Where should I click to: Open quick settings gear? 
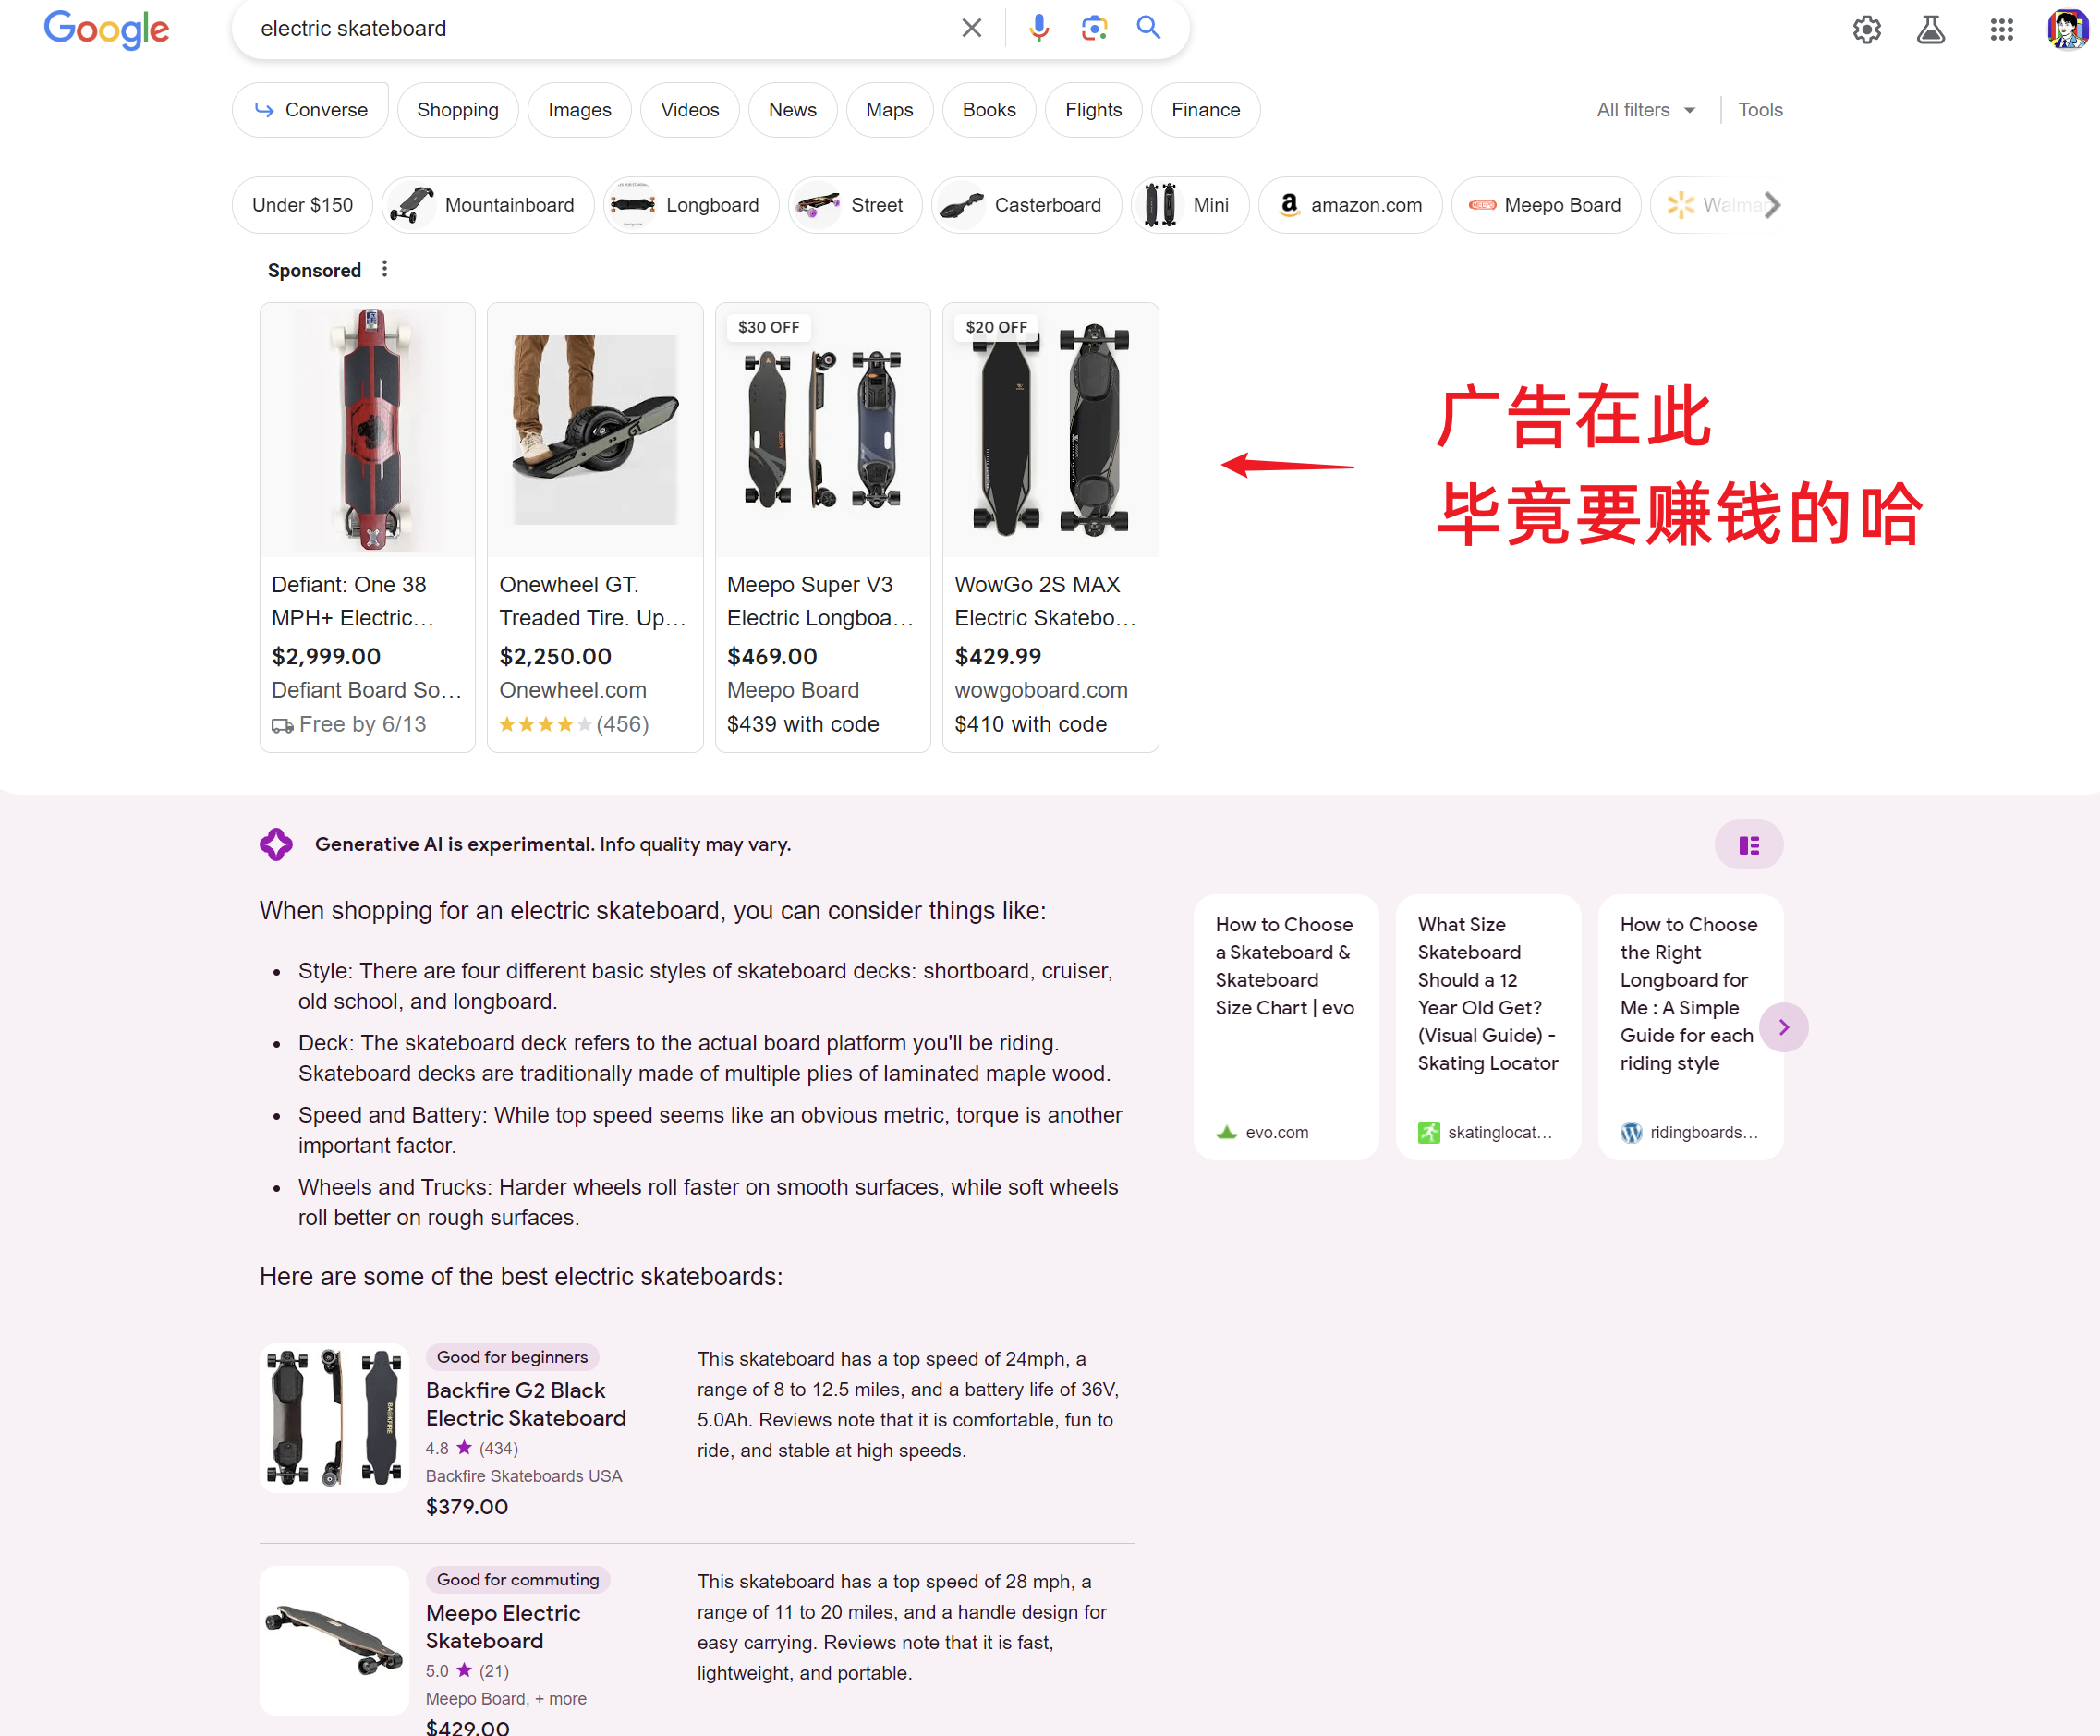click(x=1866, y=29)
